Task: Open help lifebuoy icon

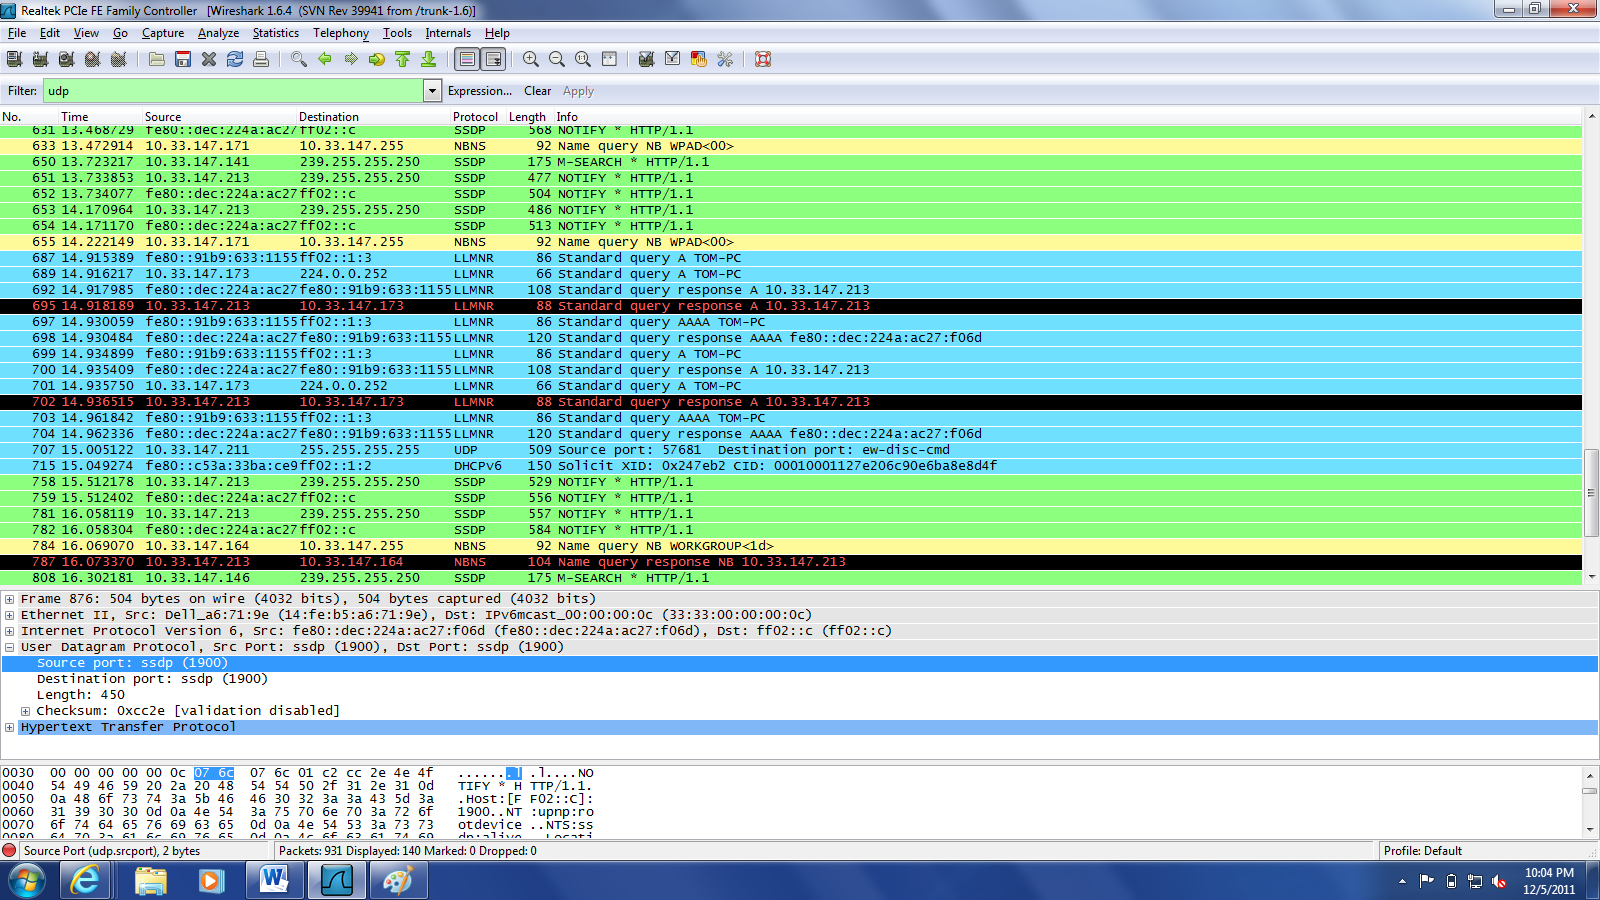Action: click(763, 59)
